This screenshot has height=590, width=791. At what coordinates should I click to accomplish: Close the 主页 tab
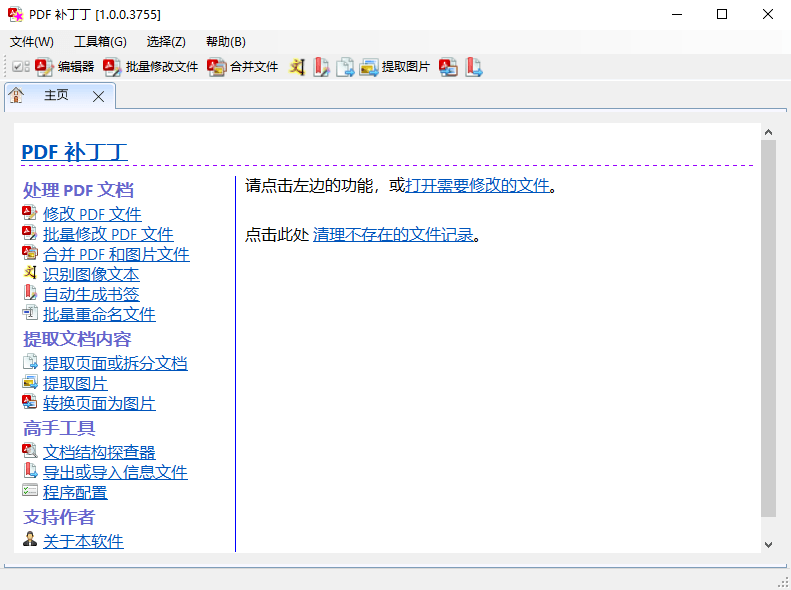pyautogui.click(x=98, y=96)
